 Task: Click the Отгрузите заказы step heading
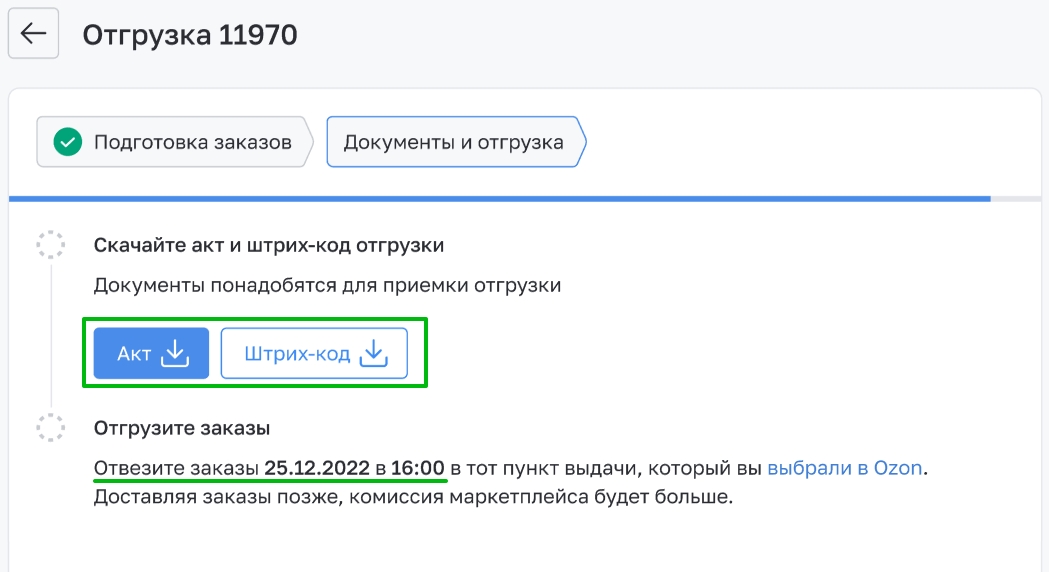click(182, 428)
